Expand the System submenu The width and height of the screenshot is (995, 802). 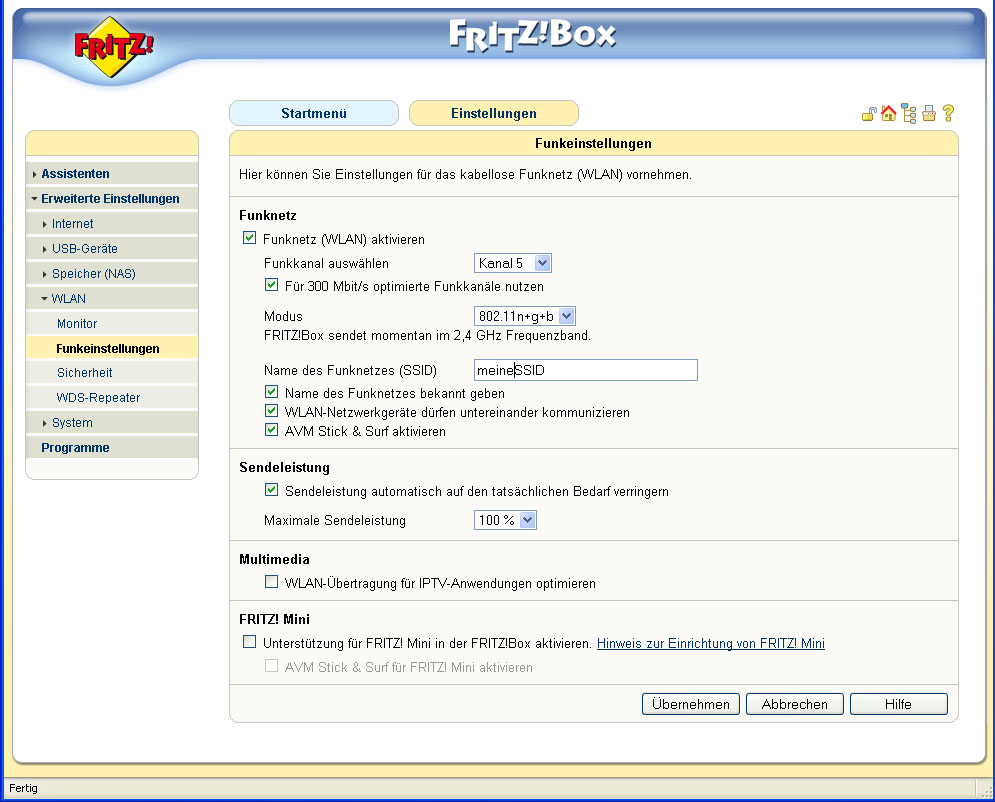click(x=112, y=423)
